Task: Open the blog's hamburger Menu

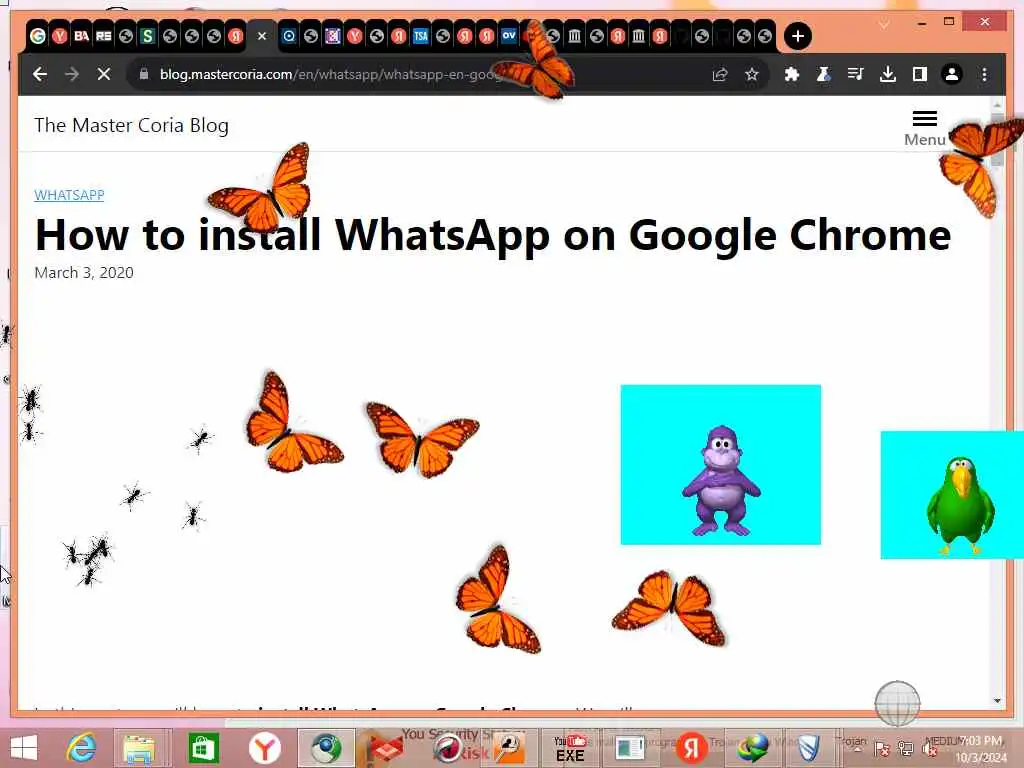Action: [925, 128]
